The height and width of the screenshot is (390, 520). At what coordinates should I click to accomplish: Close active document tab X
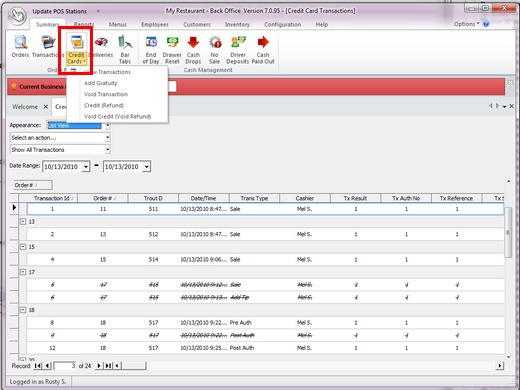(x=511, y=106)
